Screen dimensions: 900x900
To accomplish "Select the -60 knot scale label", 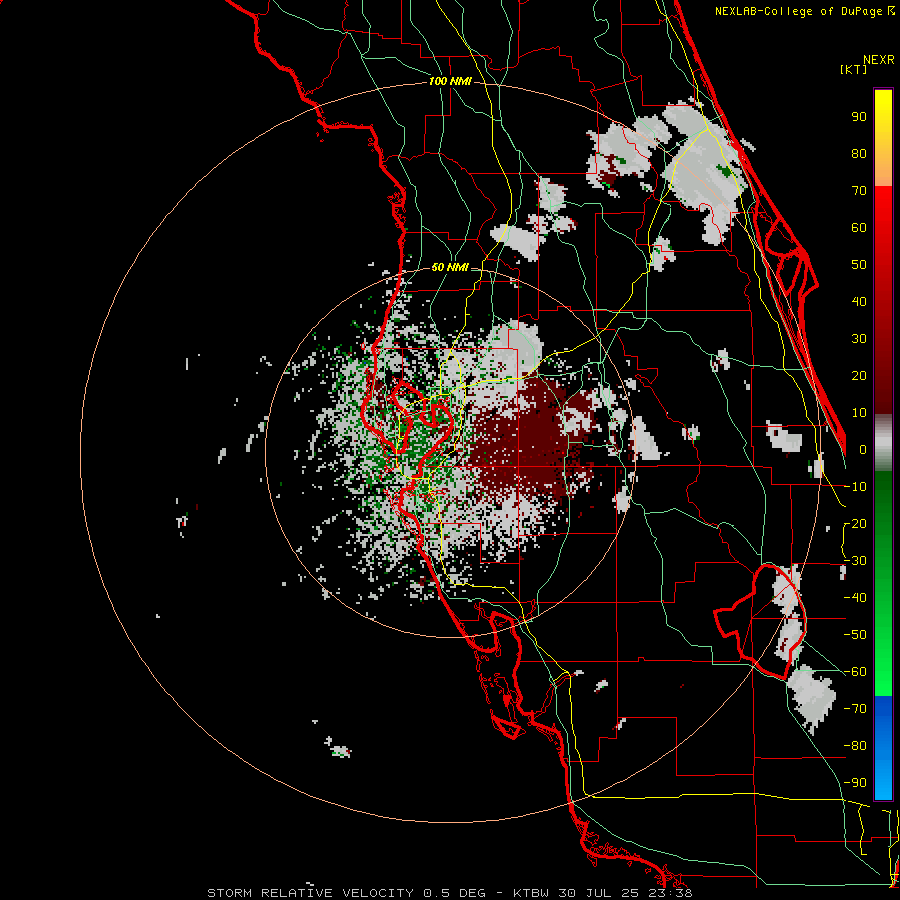I will 855,672.
